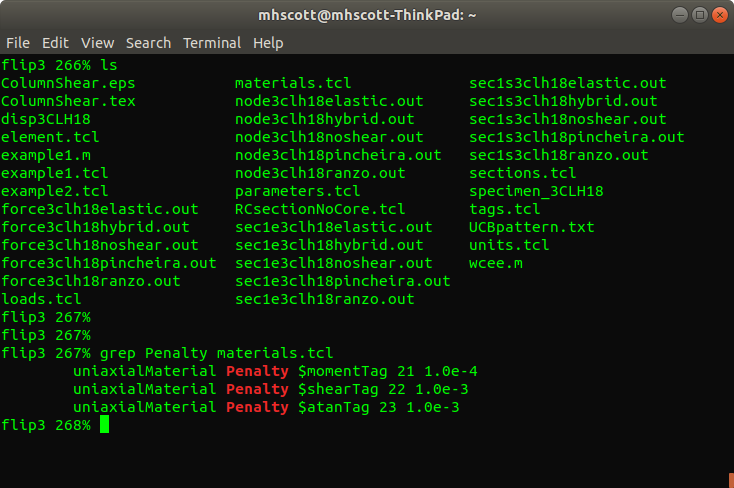Open the File menu
Screen dimensions: 734x488
(18, 43)
